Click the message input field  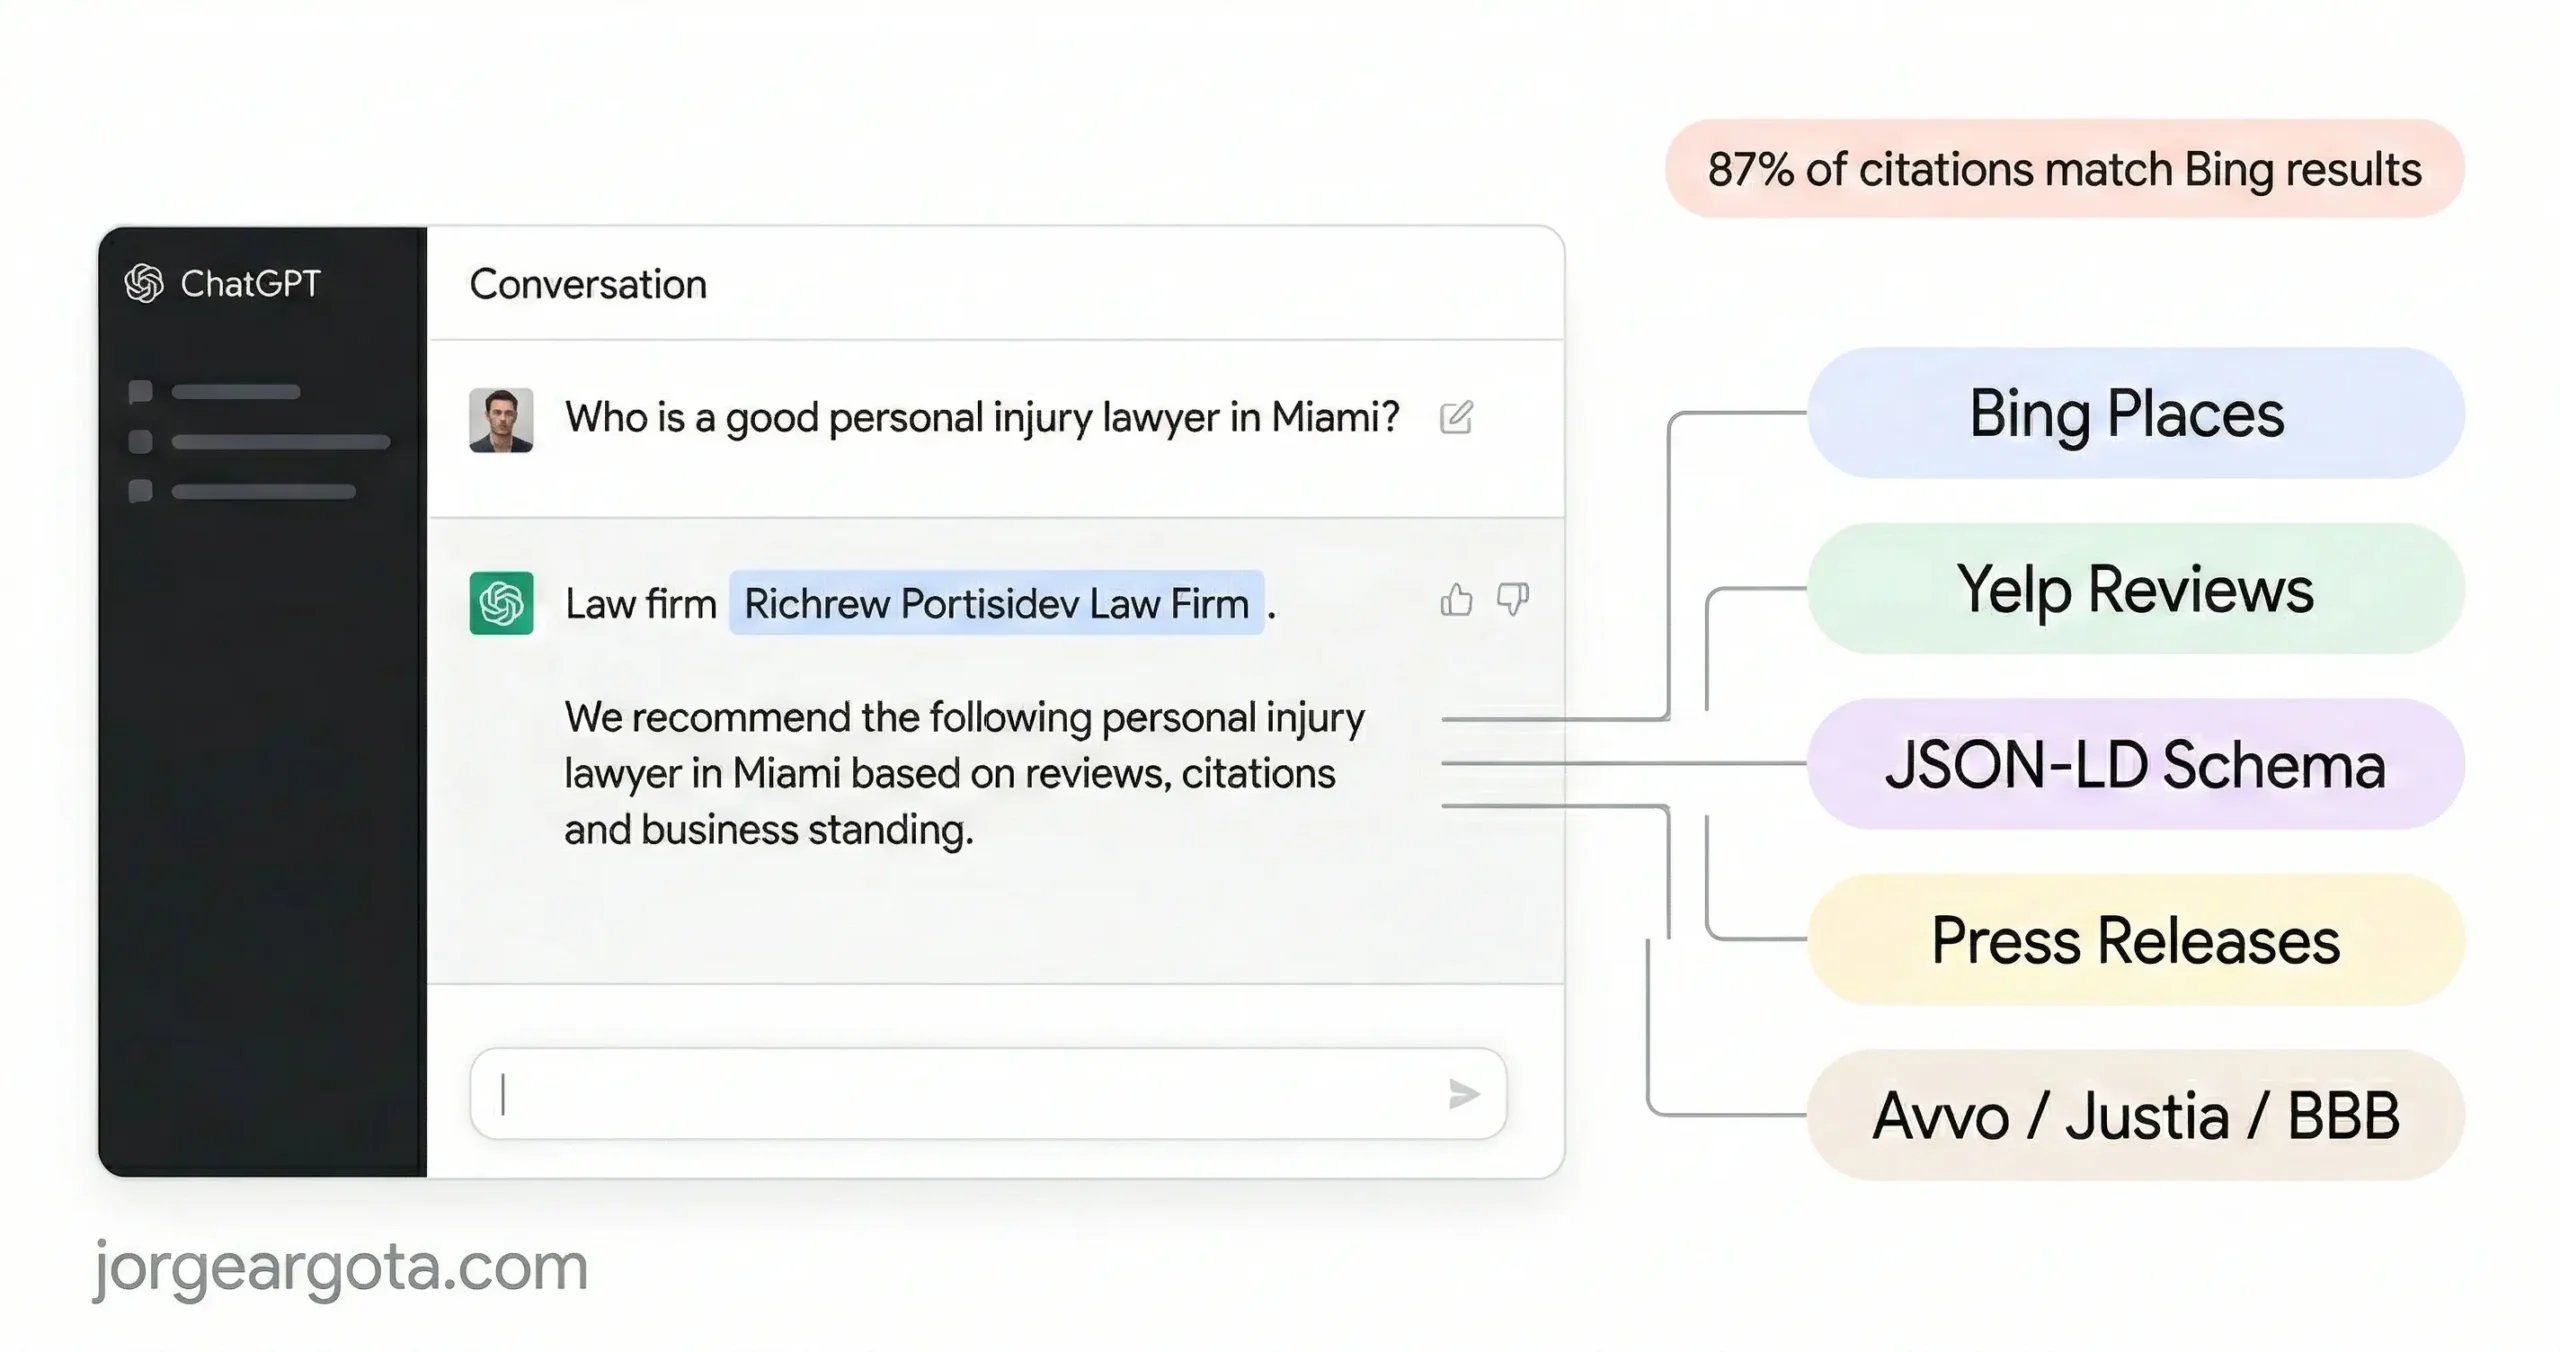click(x=960, y=1094)
